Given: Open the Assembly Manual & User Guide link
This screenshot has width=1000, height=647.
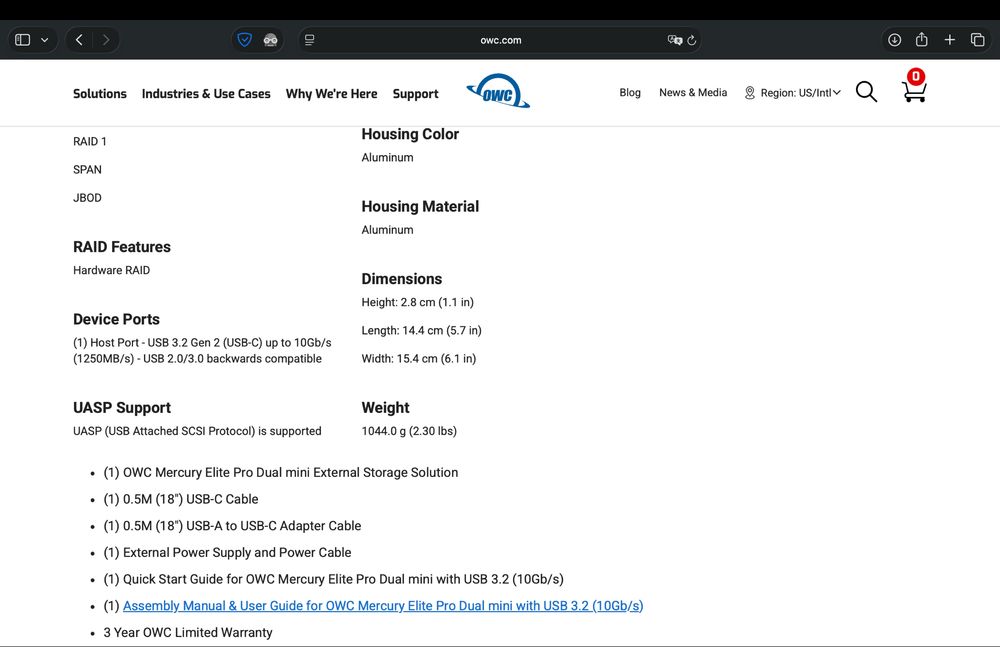Looking at the screenshot, I should point(383,606).
